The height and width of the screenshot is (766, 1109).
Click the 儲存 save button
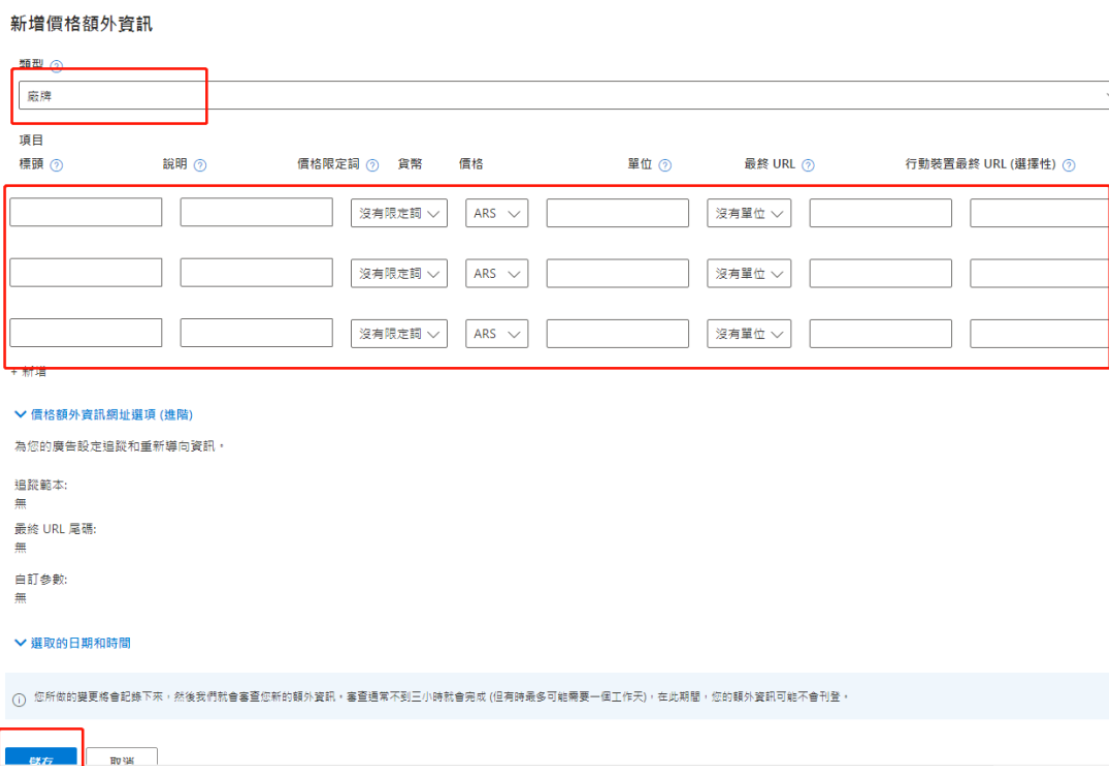(x=42, y=757)
